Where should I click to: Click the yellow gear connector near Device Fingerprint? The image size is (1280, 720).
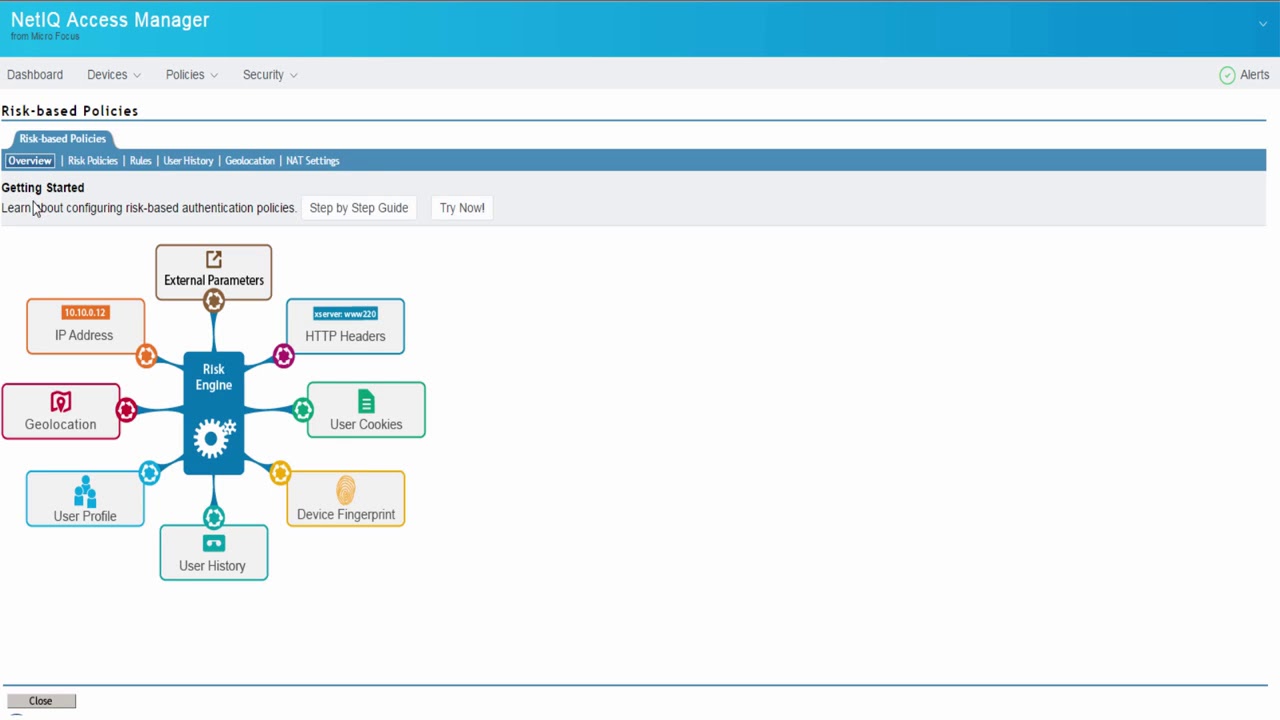pyautogui.click(x=280, y=473)
